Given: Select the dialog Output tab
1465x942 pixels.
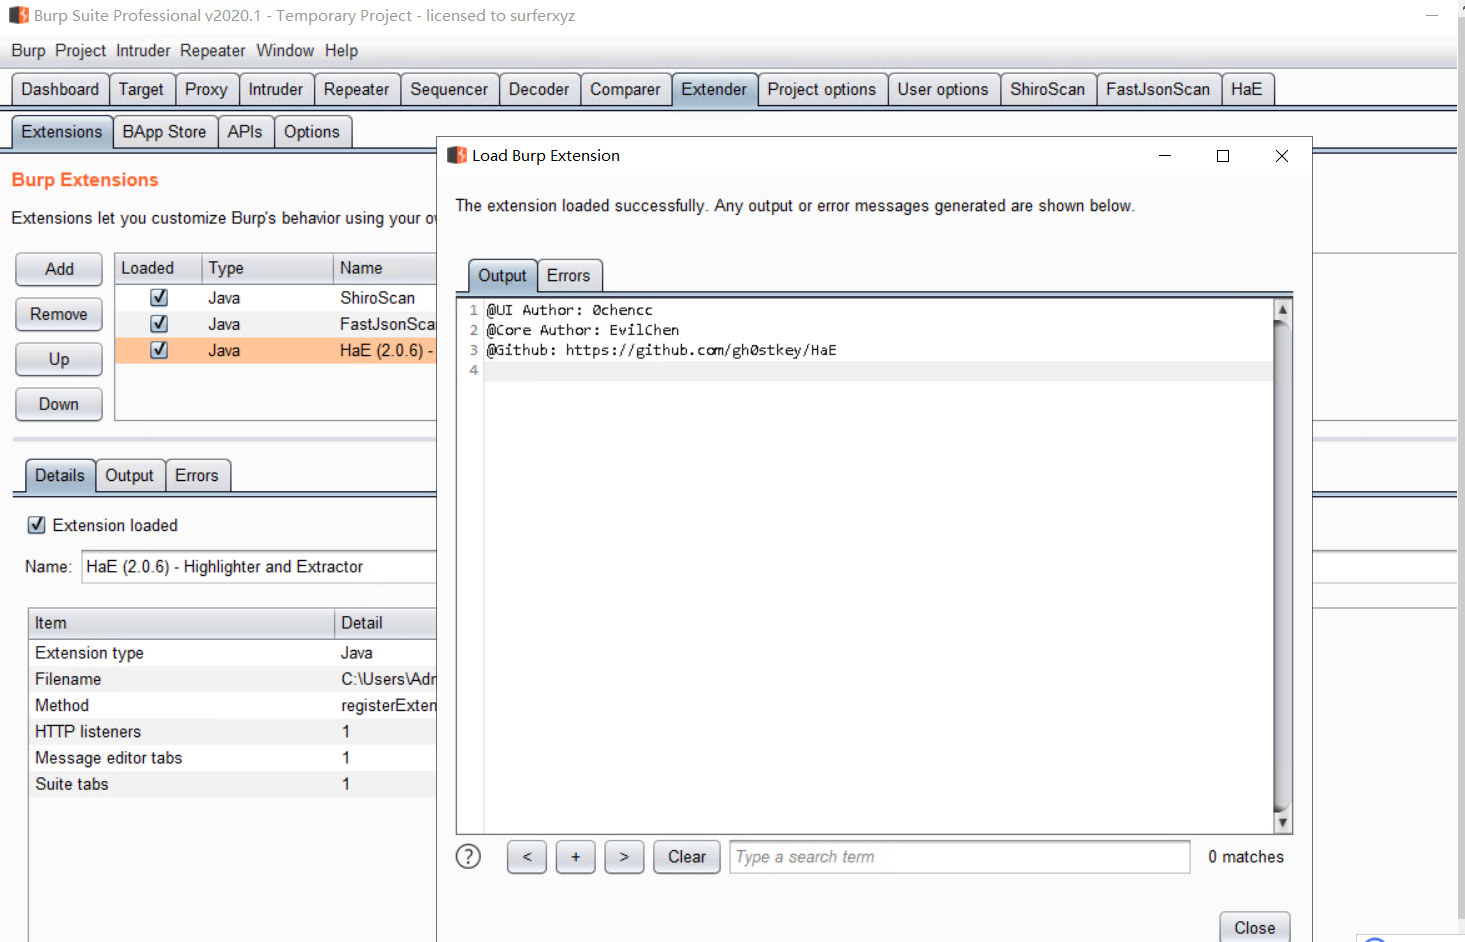Looking at the screenshot, I should [502, 275].
